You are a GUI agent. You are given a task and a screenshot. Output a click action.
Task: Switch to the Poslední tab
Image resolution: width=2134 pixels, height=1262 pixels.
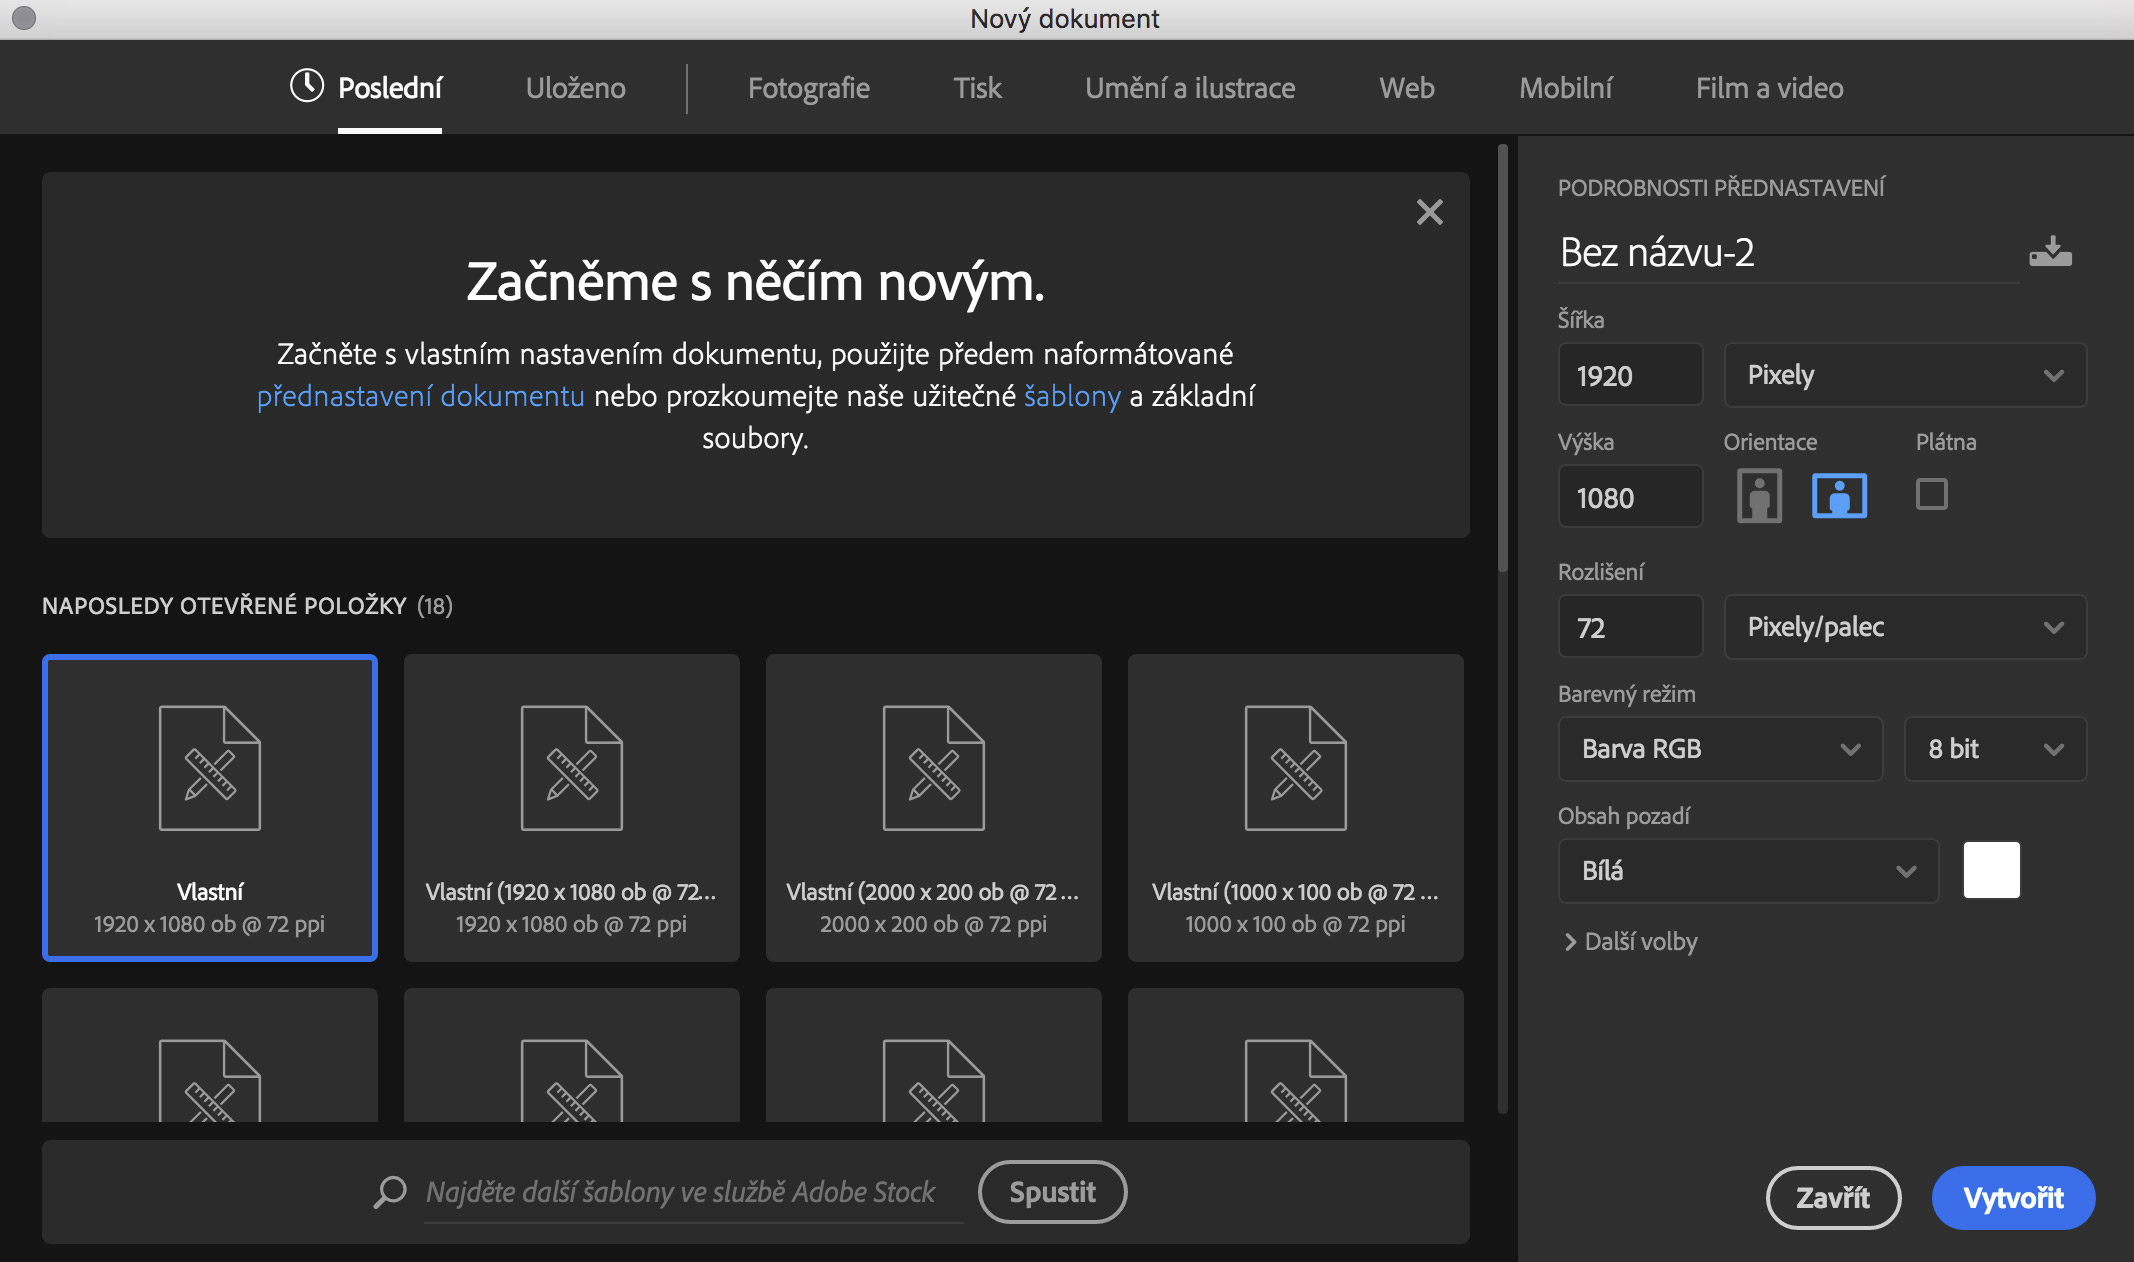point(390,88)
